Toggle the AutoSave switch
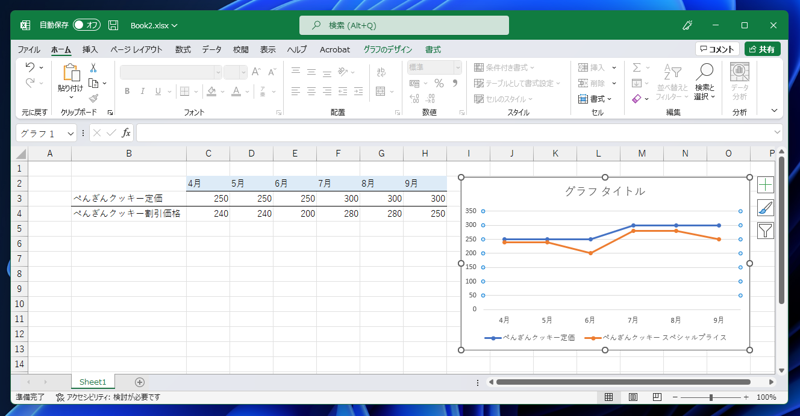Viewport: 800px width, 416px height. tap(86, 25)
